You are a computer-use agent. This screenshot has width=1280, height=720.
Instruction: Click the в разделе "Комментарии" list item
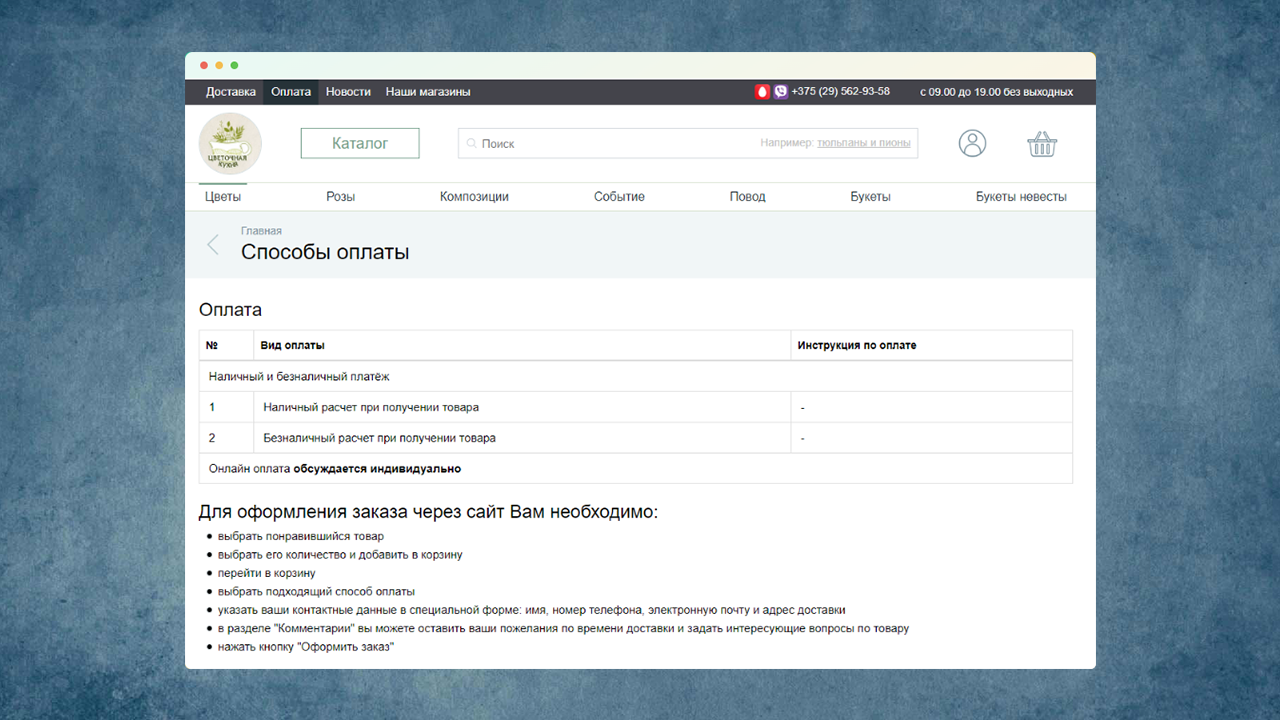click(x=563, y=629)
